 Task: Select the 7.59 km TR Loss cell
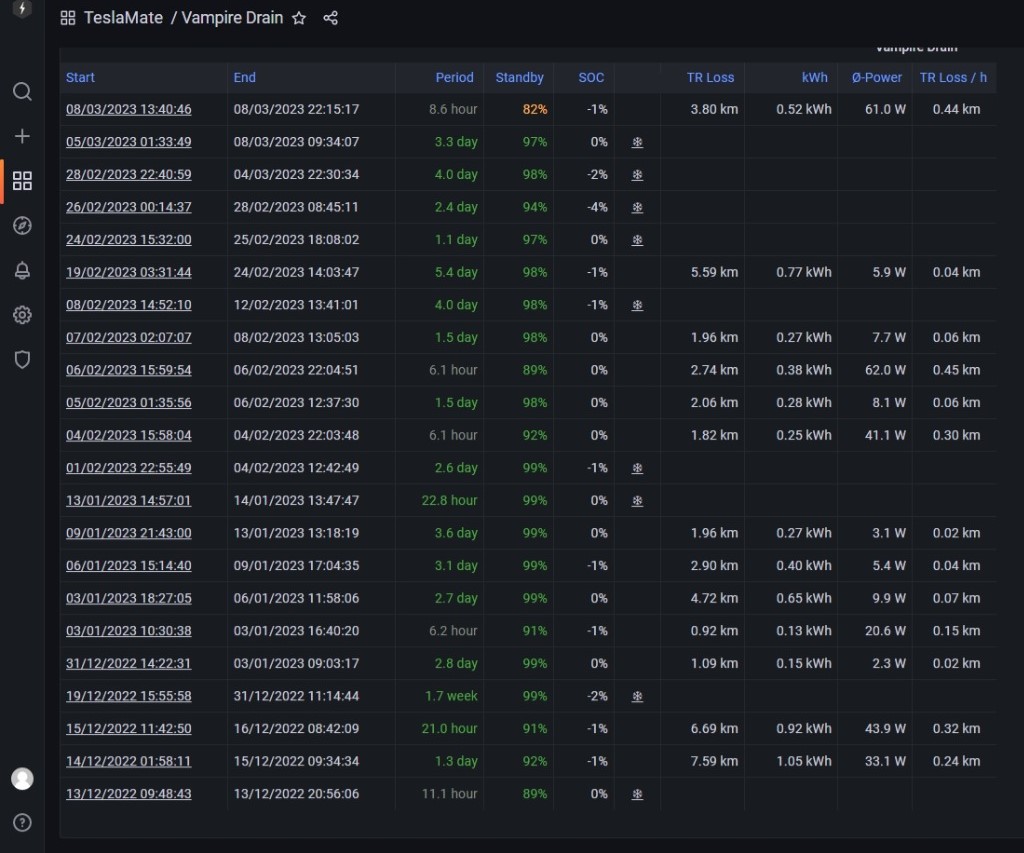pos(714,762)
